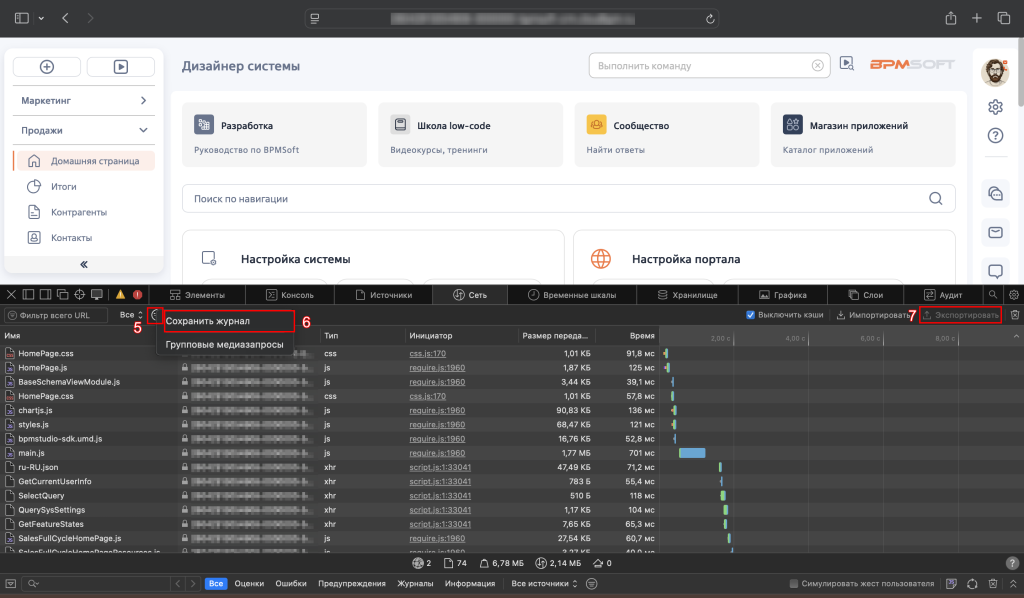Switch to the Элементы tab
The height and width of the screenshot is (598, 1024).
click(x=197, y=295)
